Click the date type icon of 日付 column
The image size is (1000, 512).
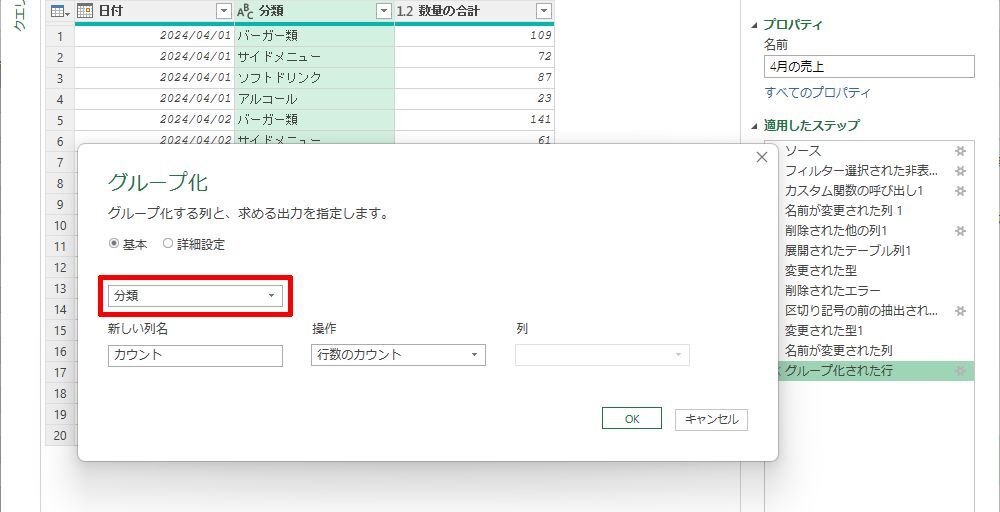85,11
